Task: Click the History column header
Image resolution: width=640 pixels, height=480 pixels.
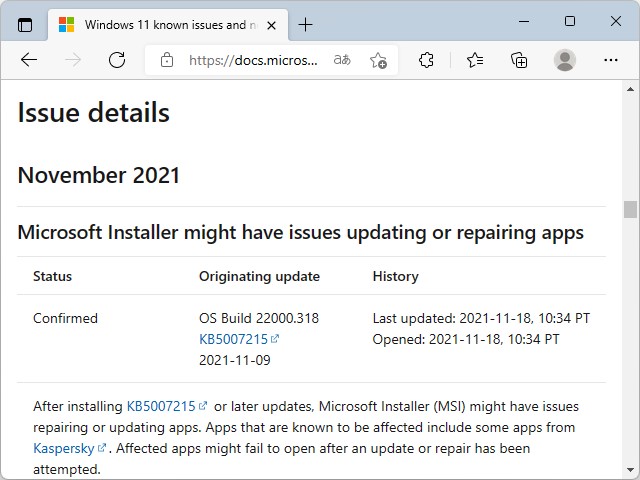Action: (x=396, y=276)
